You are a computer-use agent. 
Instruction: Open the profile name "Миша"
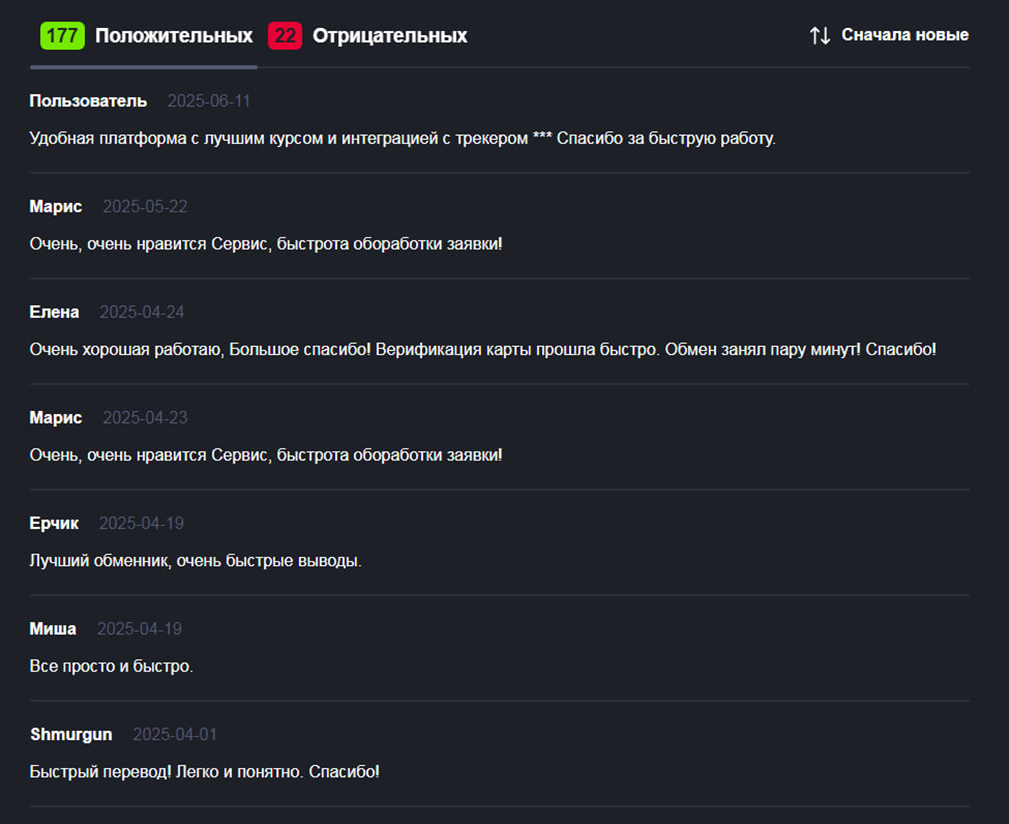coord(53,629)
